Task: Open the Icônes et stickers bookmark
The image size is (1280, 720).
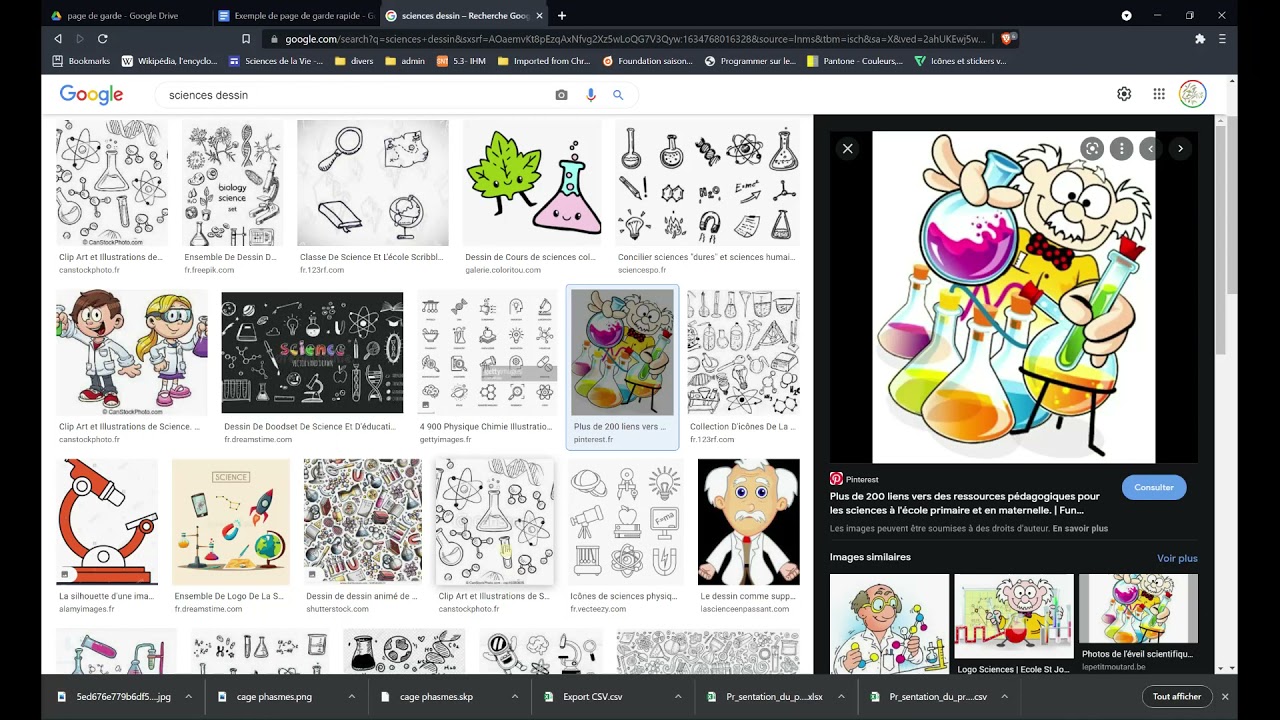Action: [x=961, y=61]
